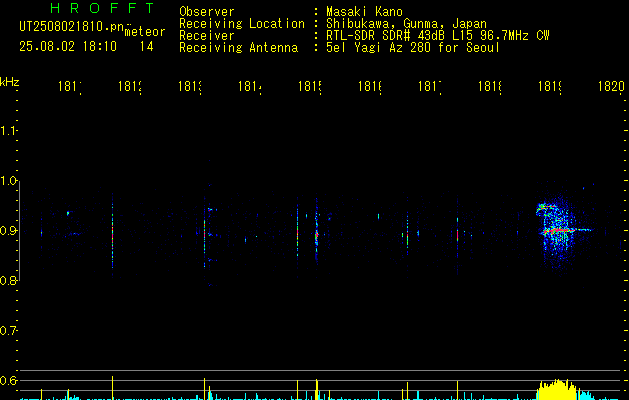Click the 0.9 frequency axis label
Image resolution: width=629 pixels, height=400 pixels.
pos(7,230)
